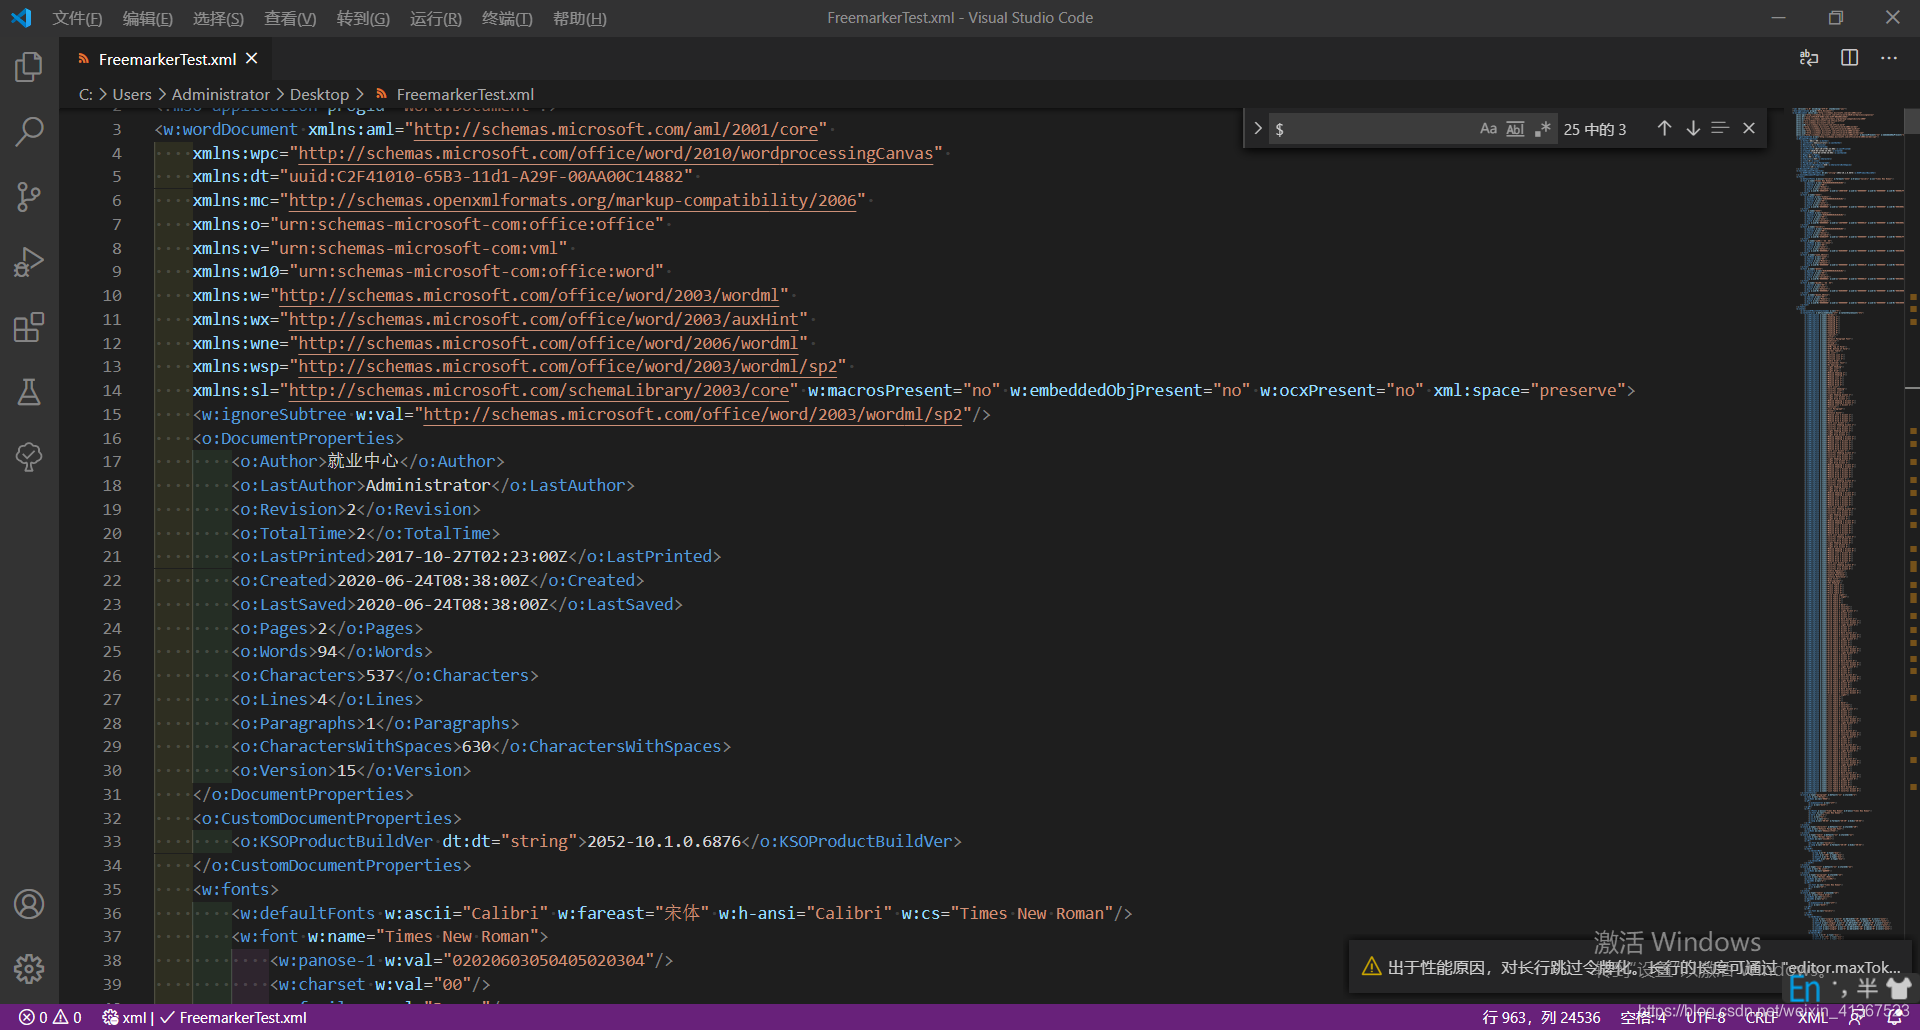Open the 文件(F) menu
This screenshot has width=1920, height=1030.
click(77, 18)
